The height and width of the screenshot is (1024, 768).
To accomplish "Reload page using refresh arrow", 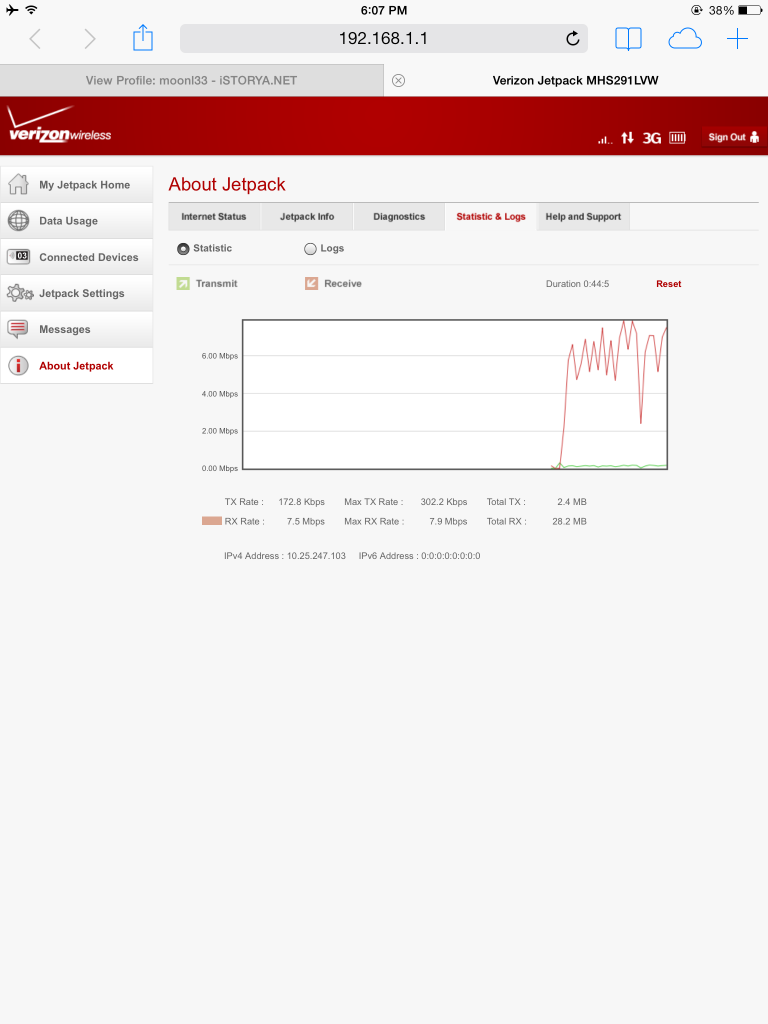I will tap(572, 39).
